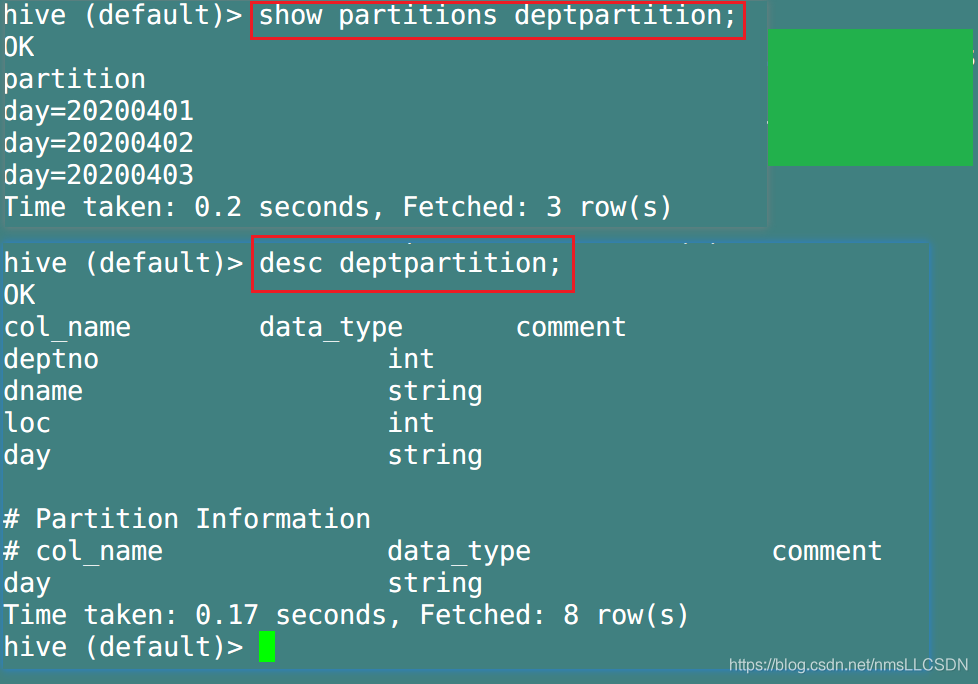Click the 'desc deptpartition;' command text
The height and width of the screenshot is (684, 978).
[x=410, y=264]
